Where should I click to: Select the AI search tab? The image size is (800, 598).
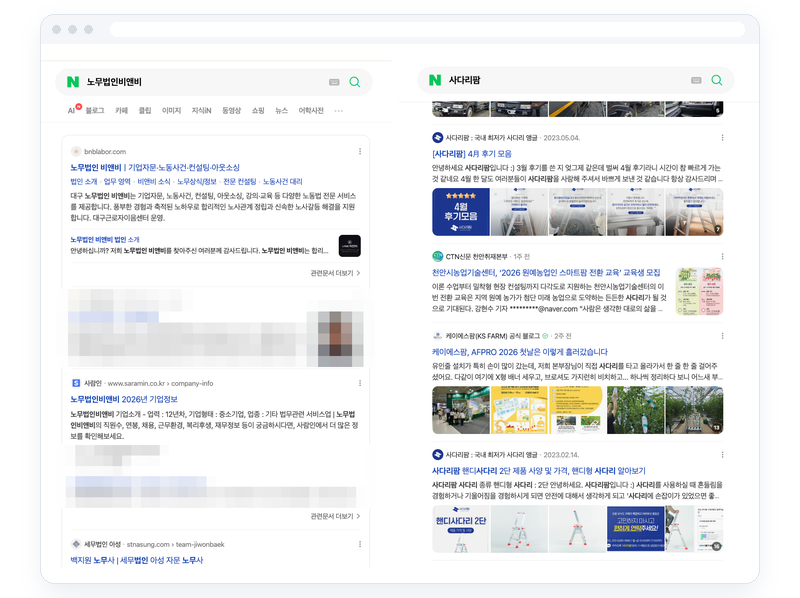click(x=71, y=111)
